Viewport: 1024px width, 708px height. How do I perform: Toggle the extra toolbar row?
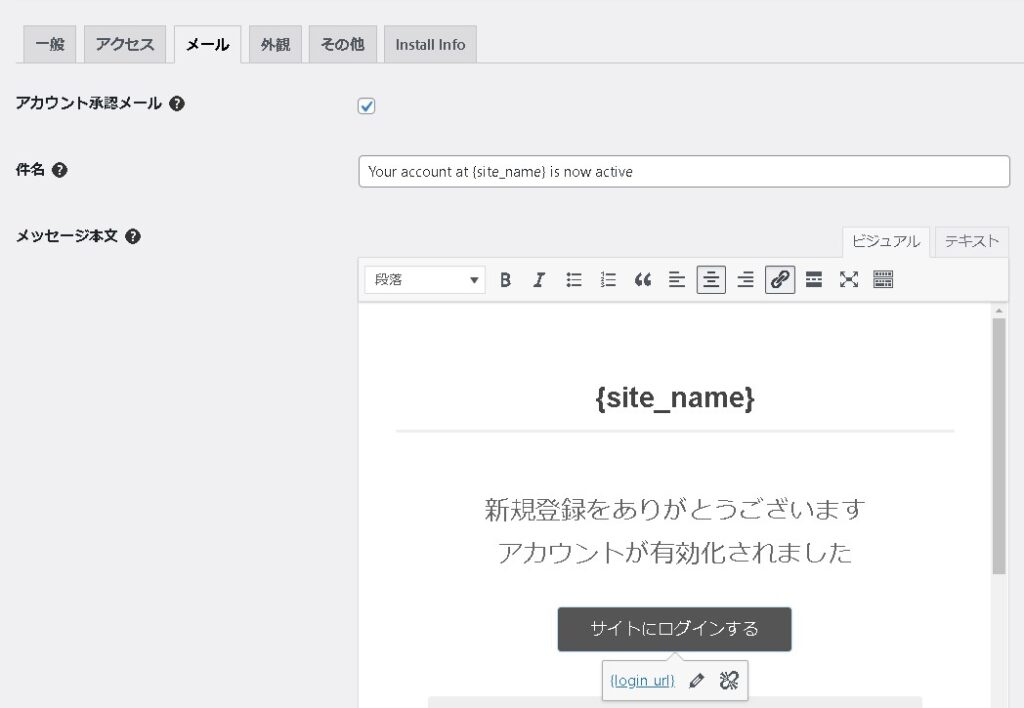tap(883, 280)
